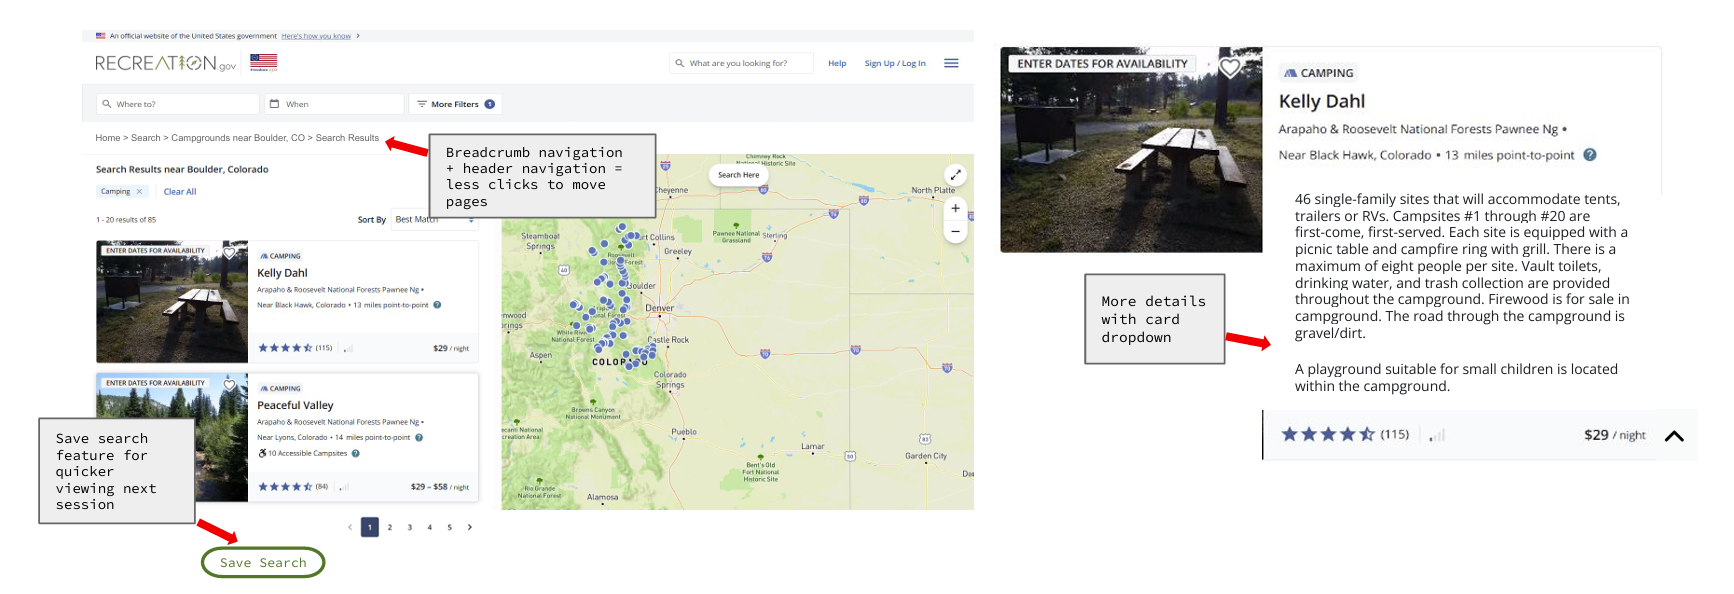1734x594 pixels.
Task: Go to results page 5
Action: click(450, 527)
